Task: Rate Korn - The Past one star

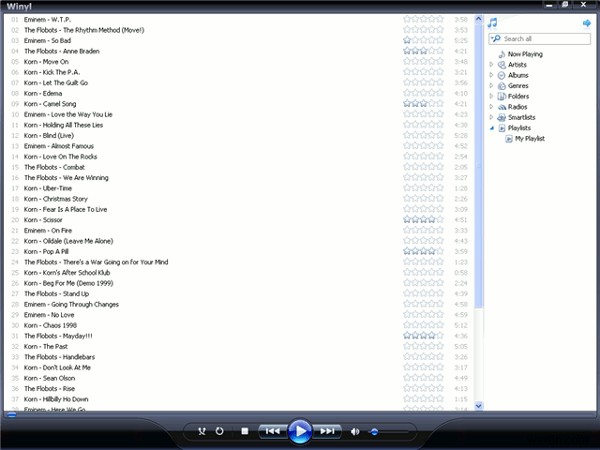Action: coord(407,346)
